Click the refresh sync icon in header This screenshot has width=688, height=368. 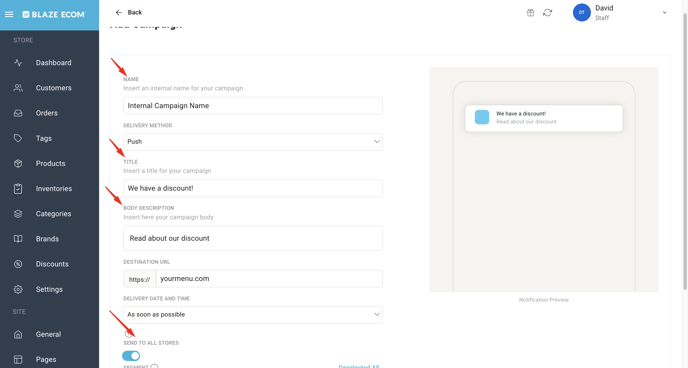coord(548,13)
